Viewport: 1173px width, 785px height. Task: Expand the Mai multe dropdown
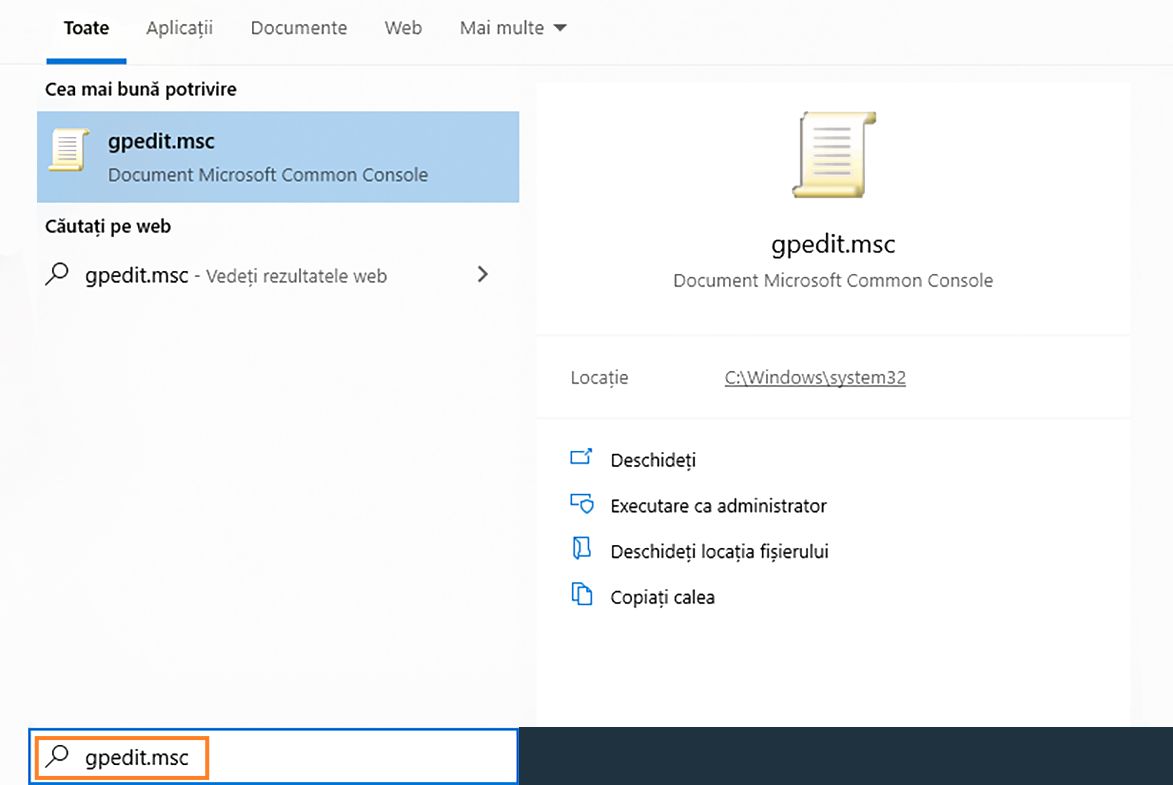[513, 28]
